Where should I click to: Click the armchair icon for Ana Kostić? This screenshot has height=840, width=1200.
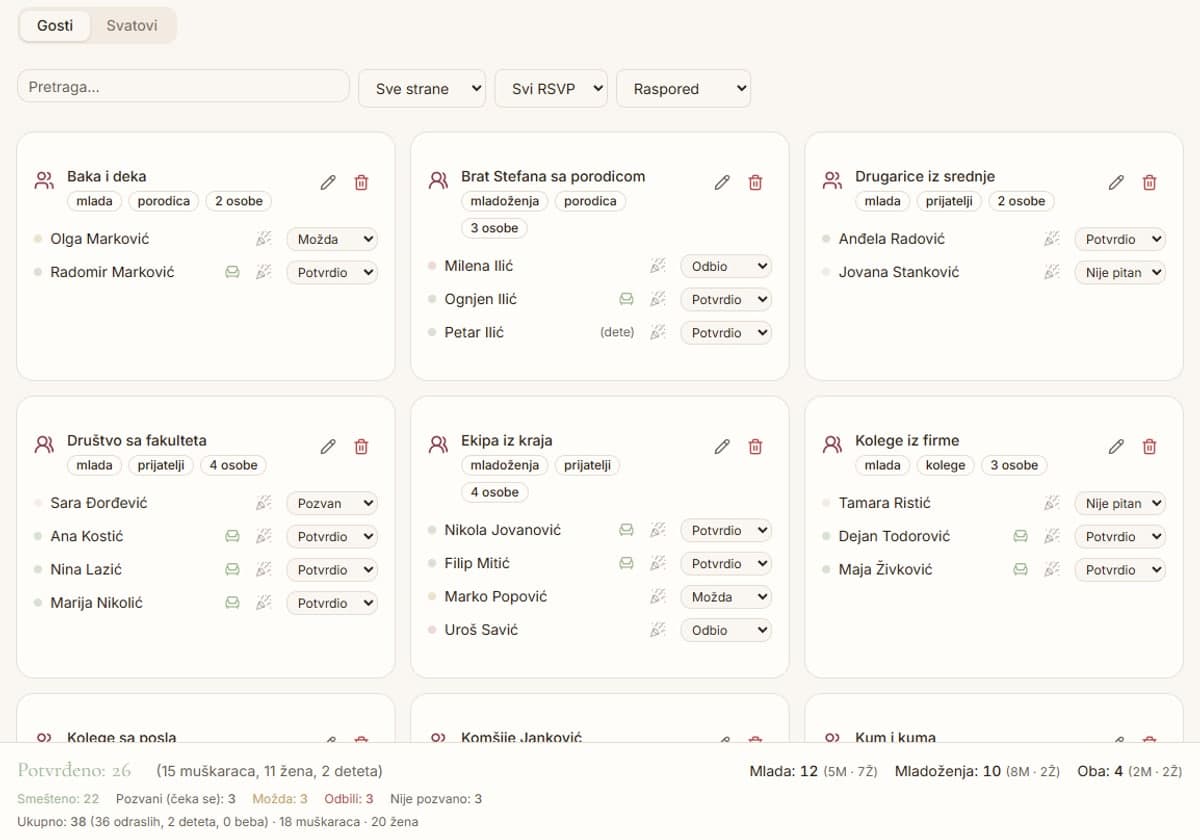pyautogui.click(x=232, y=536)
